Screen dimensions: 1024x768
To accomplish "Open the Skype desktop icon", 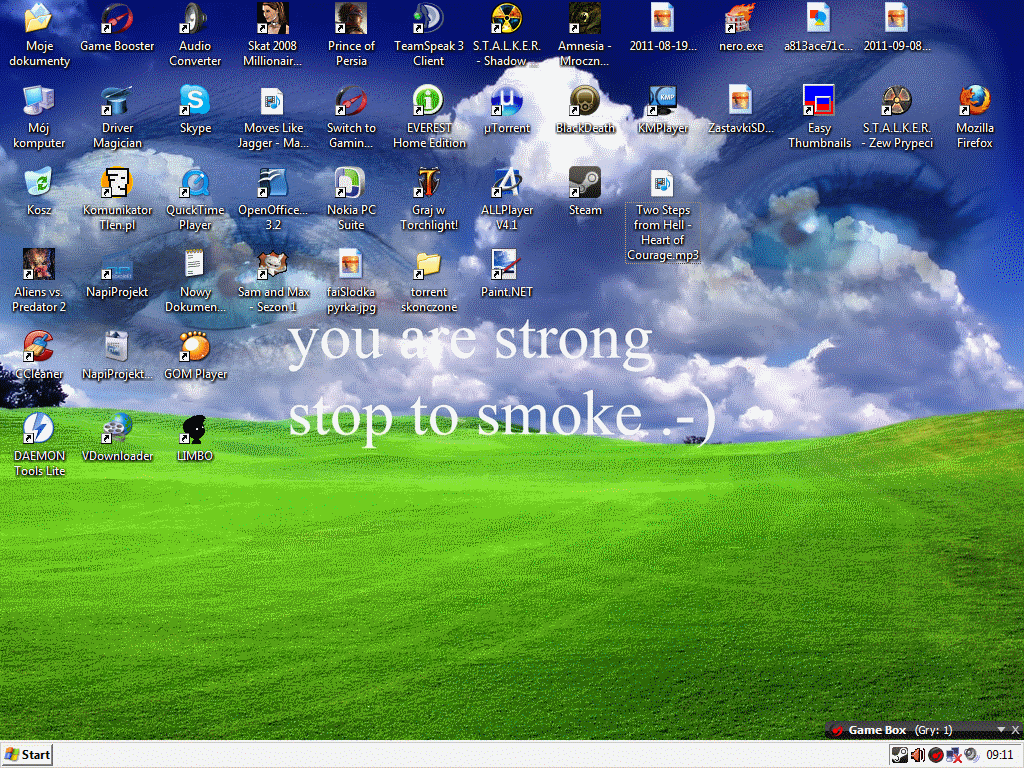I will click(195, 101).
